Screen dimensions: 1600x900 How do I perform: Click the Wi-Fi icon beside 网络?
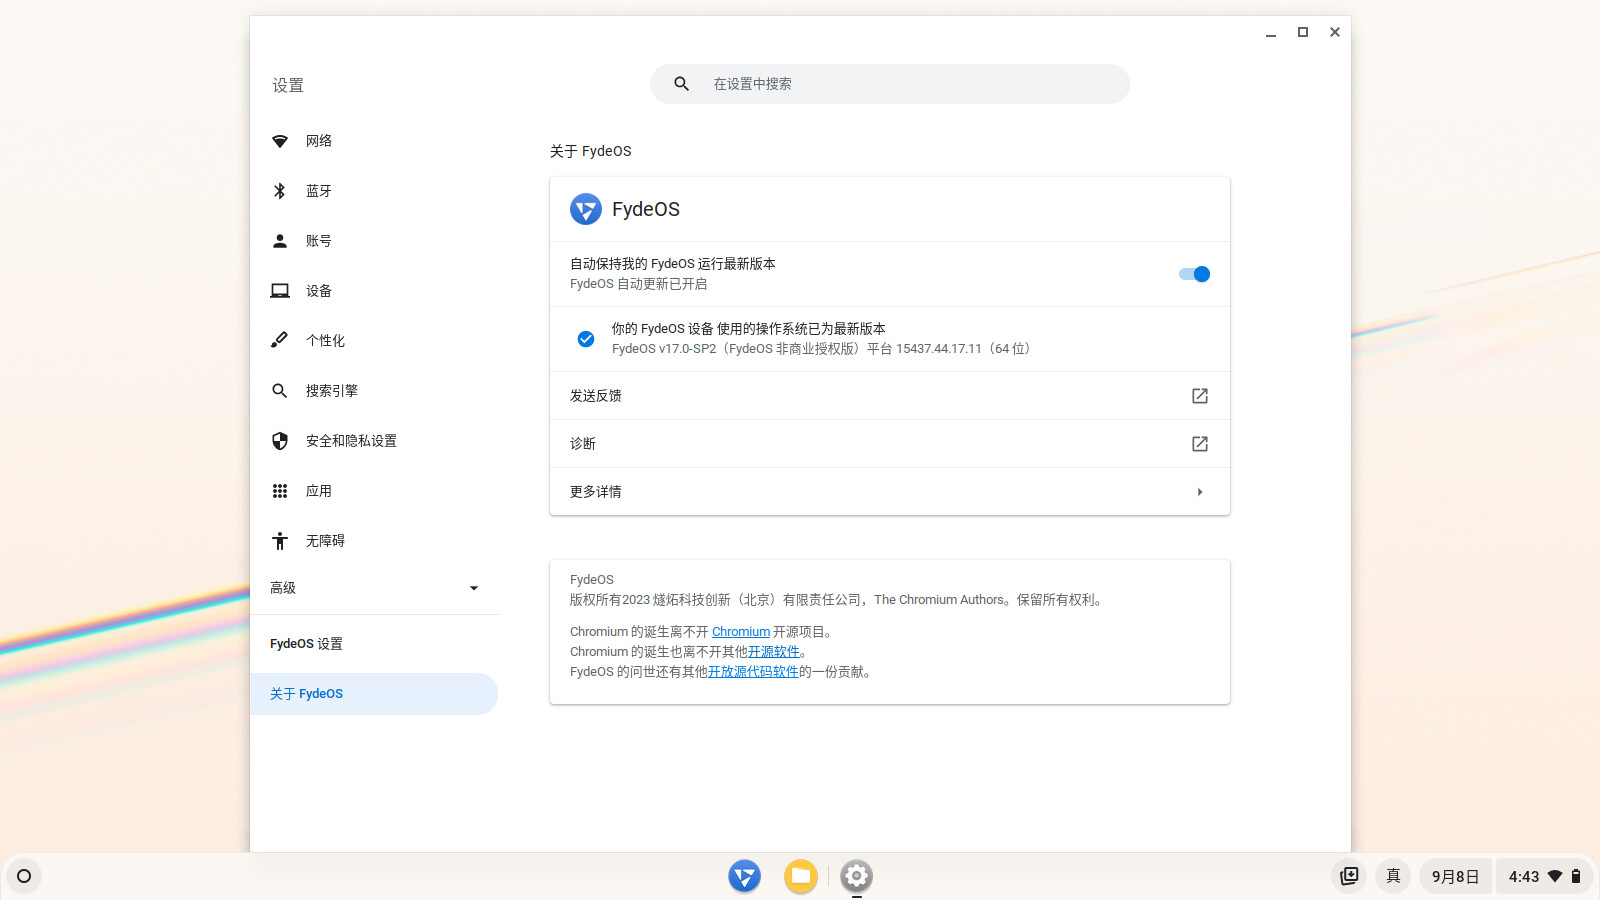(280, 141)
